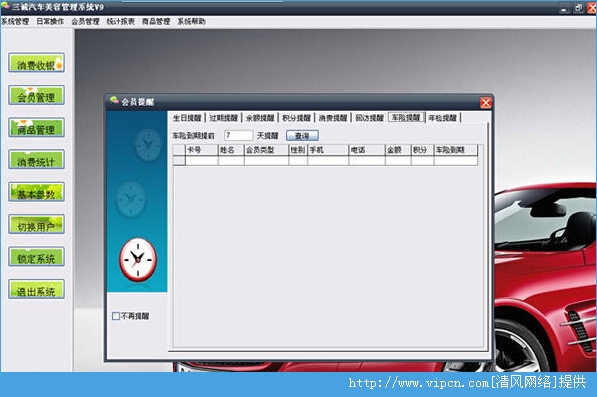This screenshot has height=397, width=597.
Task: Click the days input field showing 7
Action: tap(238, 135)
